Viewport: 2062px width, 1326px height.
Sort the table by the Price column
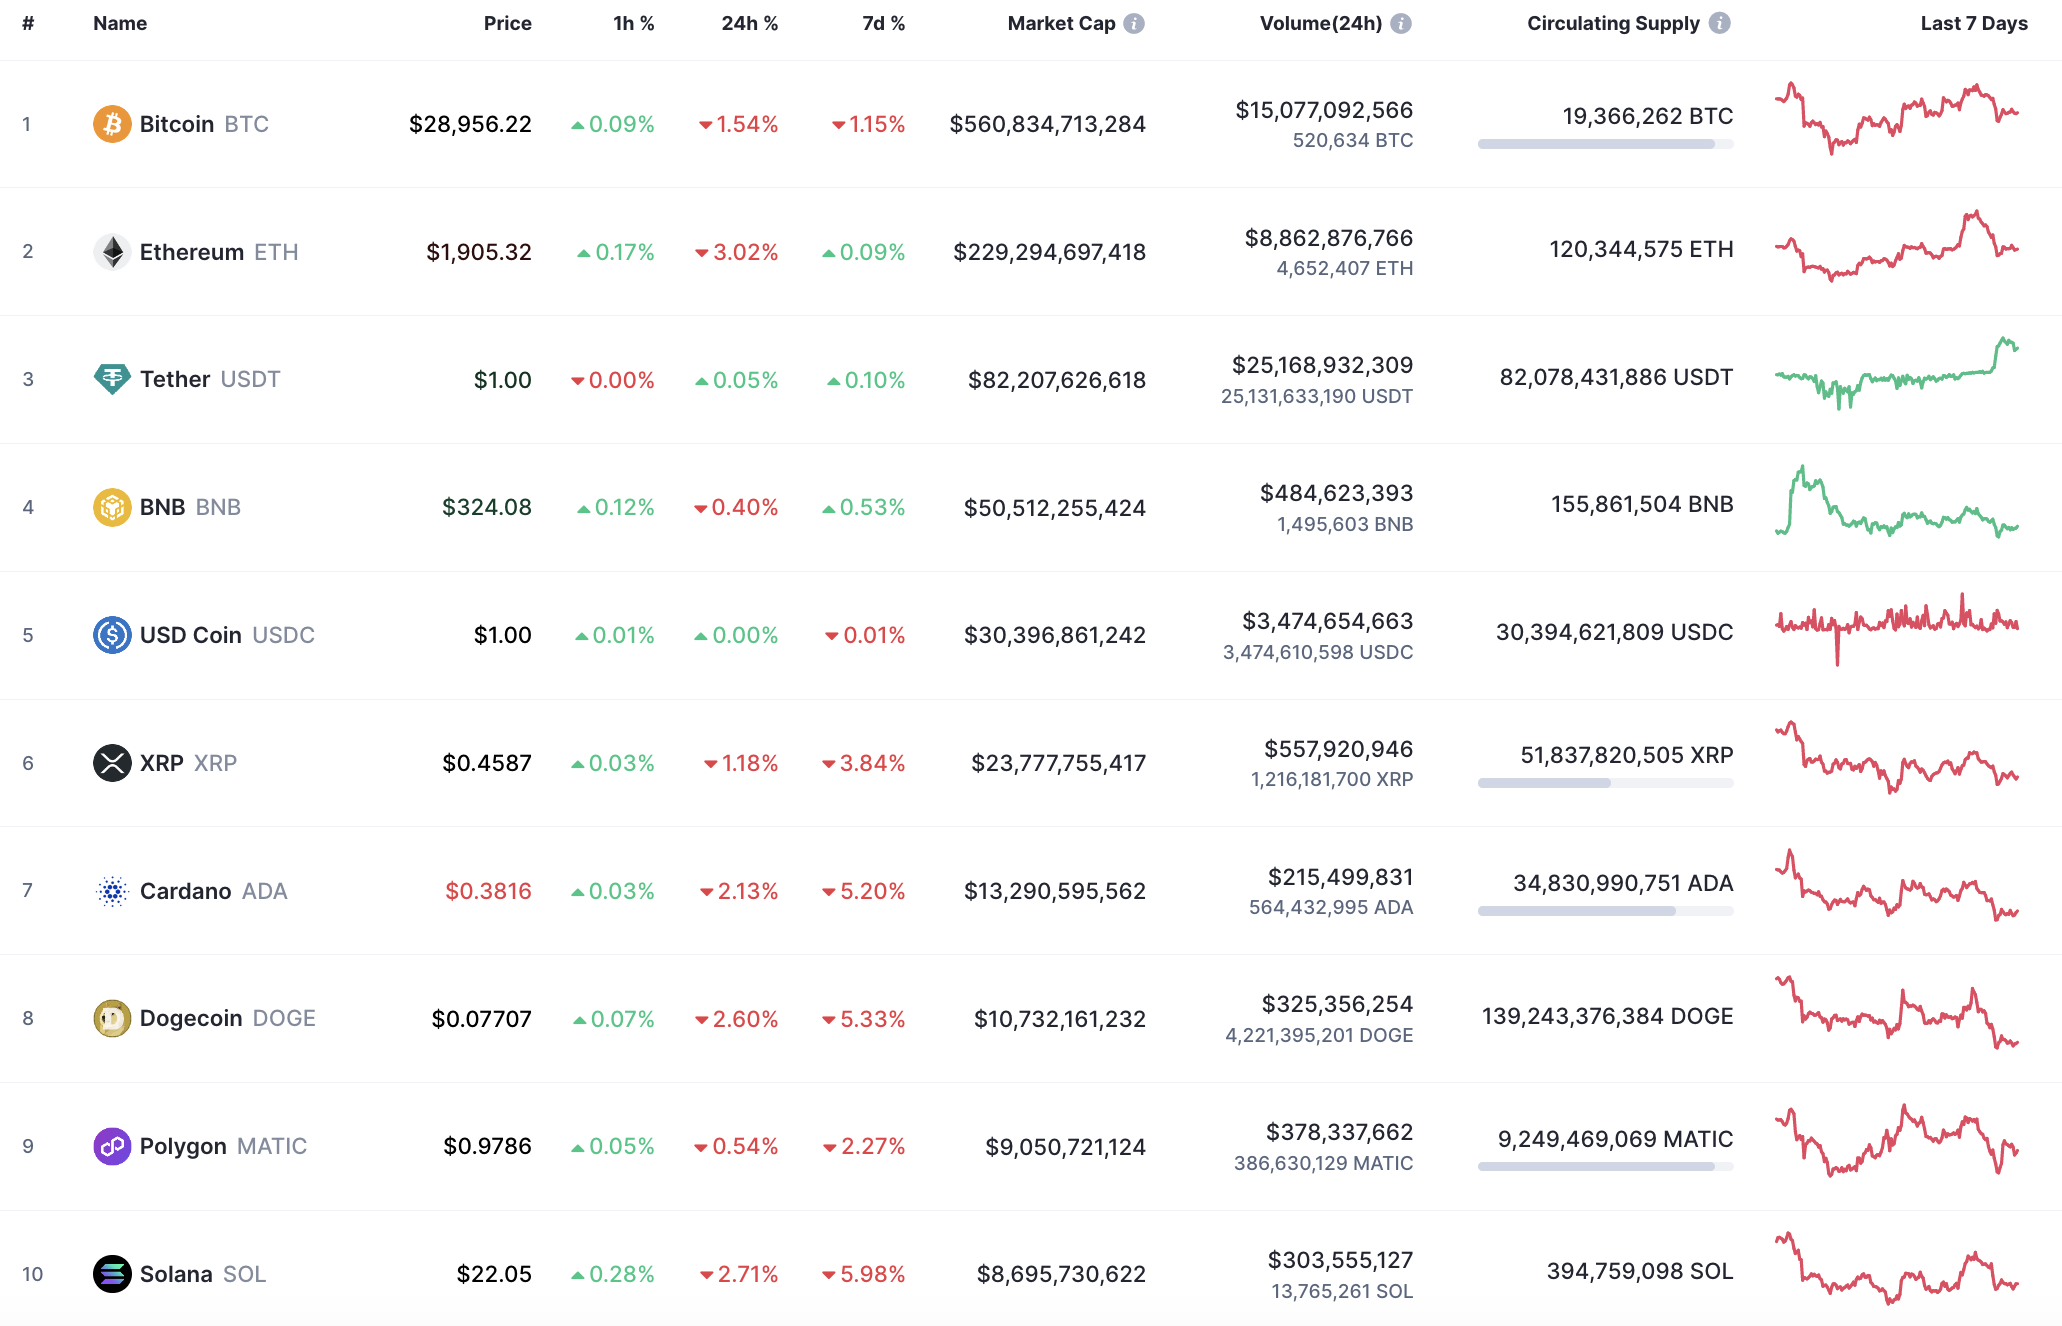(x=508, y=23)
